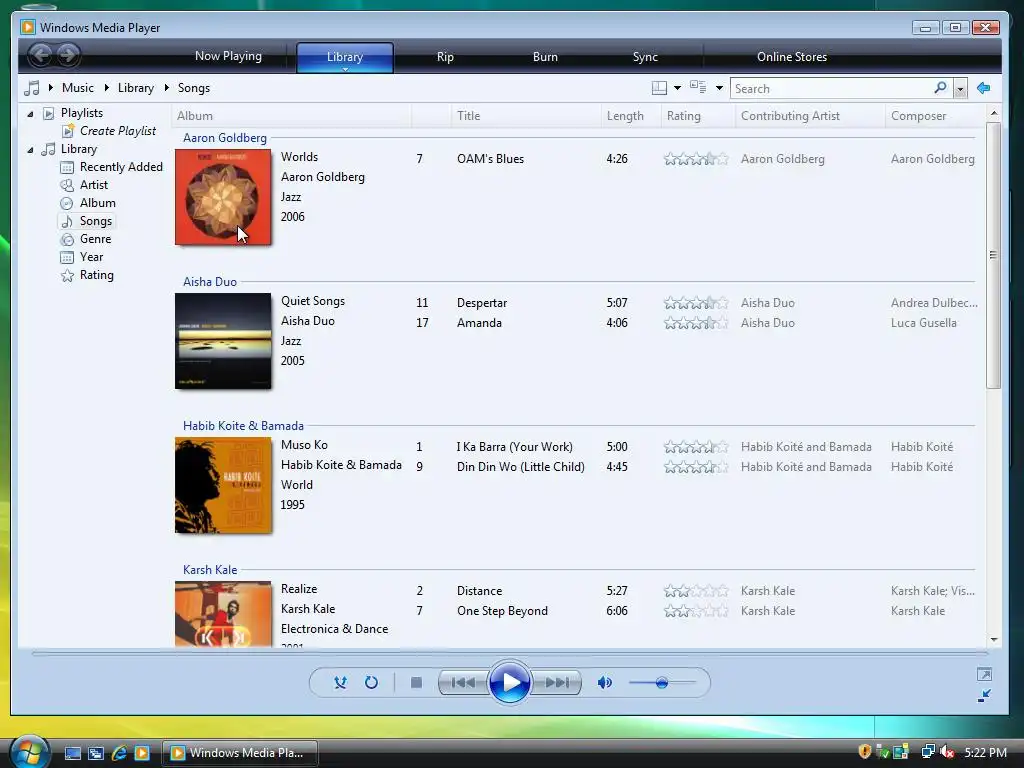Click Songs in the breadcrumb
Viewport: 1024px width, 768px height.
tap(194, 88)
